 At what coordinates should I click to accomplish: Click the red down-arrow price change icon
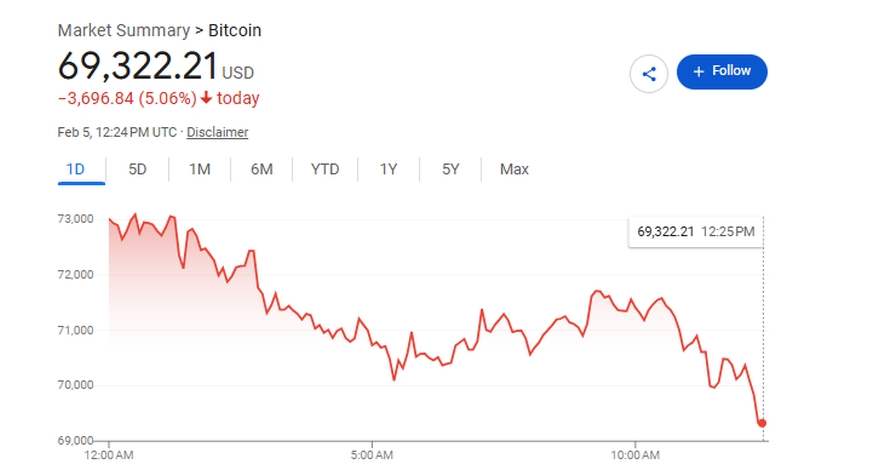pos(205,98)
